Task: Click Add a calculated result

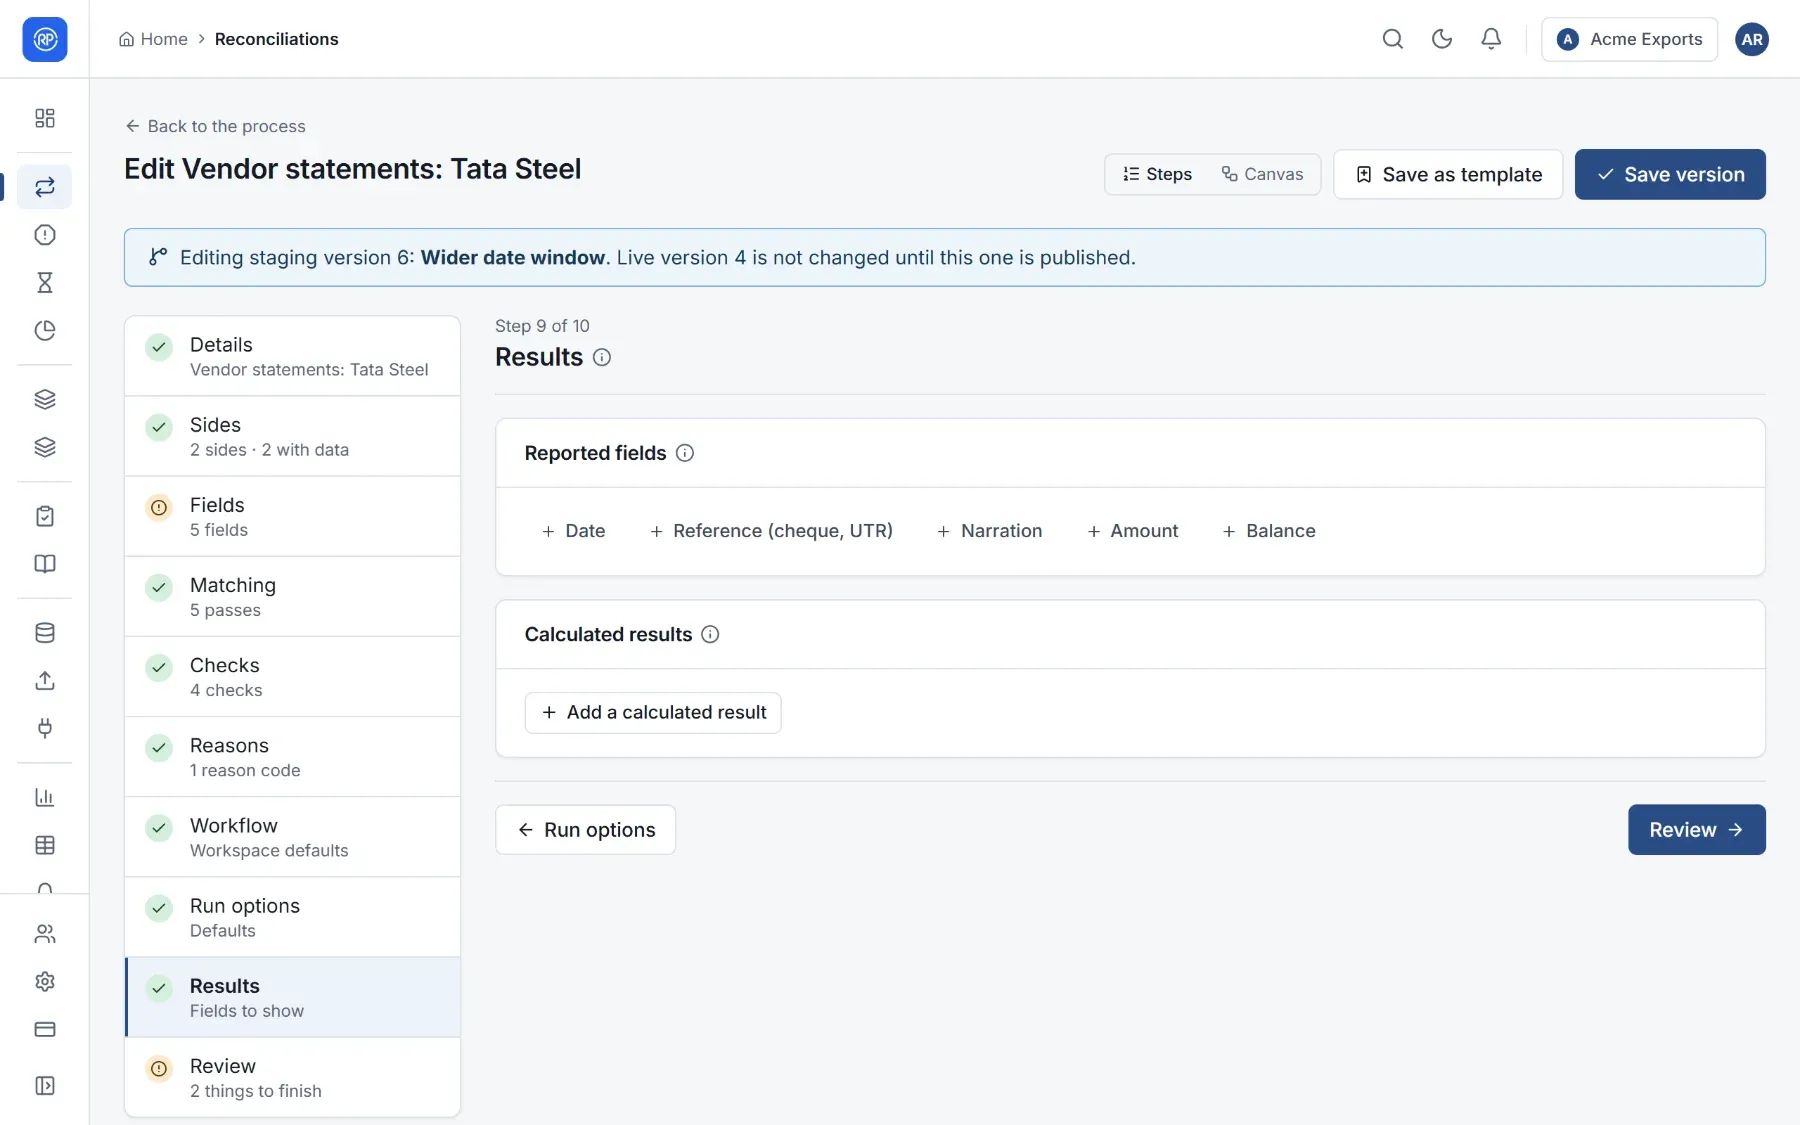Action: 653,713
